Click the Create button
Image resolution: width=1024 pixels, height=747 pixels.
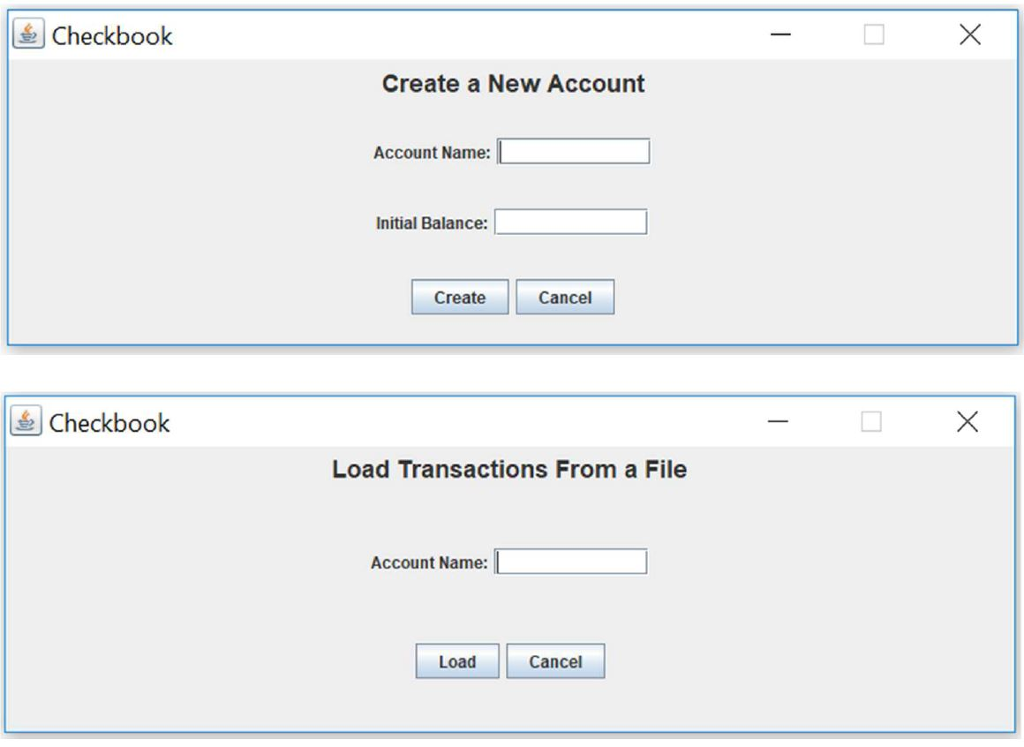460,297
